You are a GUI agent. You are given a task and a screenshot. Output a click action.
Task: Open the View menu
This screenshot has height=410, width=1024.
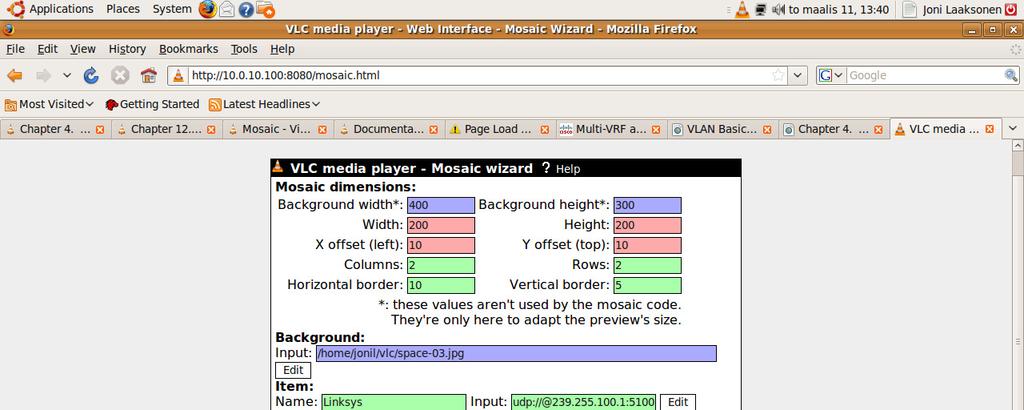pyautogui.click(x=83, y=49)
